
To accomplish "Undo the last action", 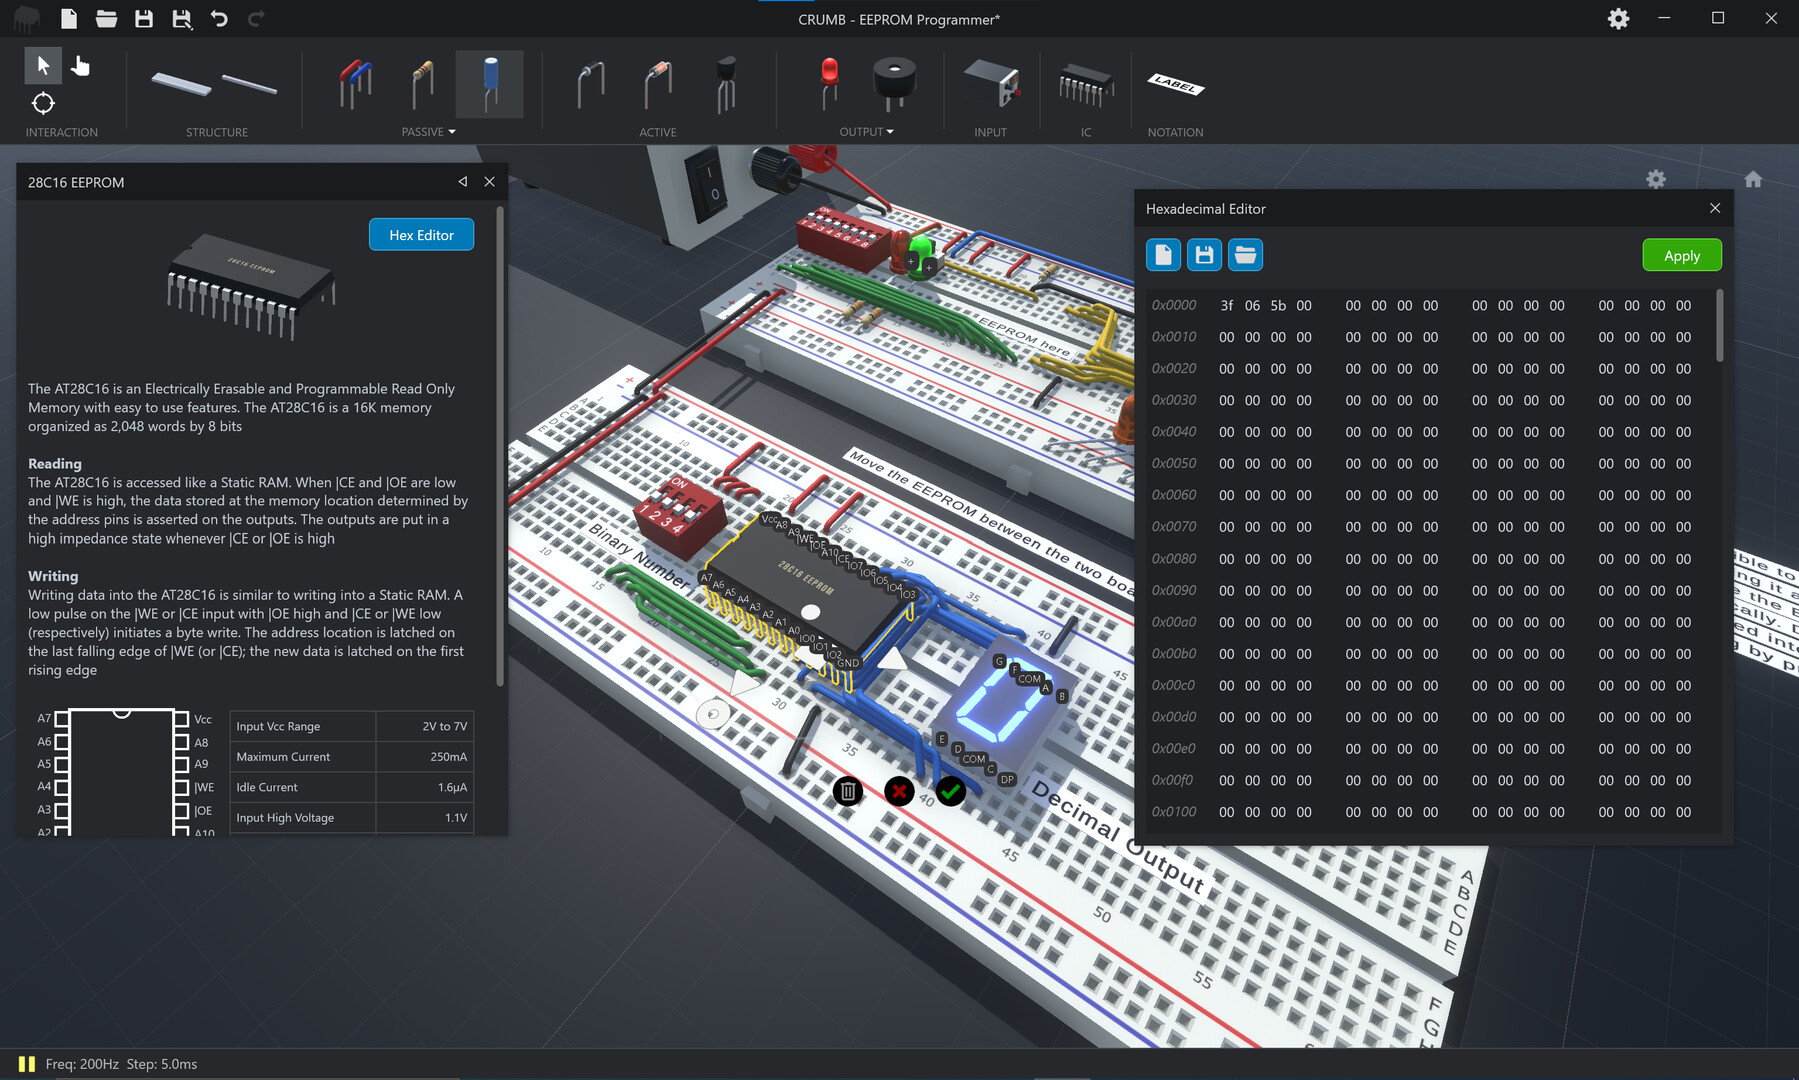I will click(x=220, y=18).
